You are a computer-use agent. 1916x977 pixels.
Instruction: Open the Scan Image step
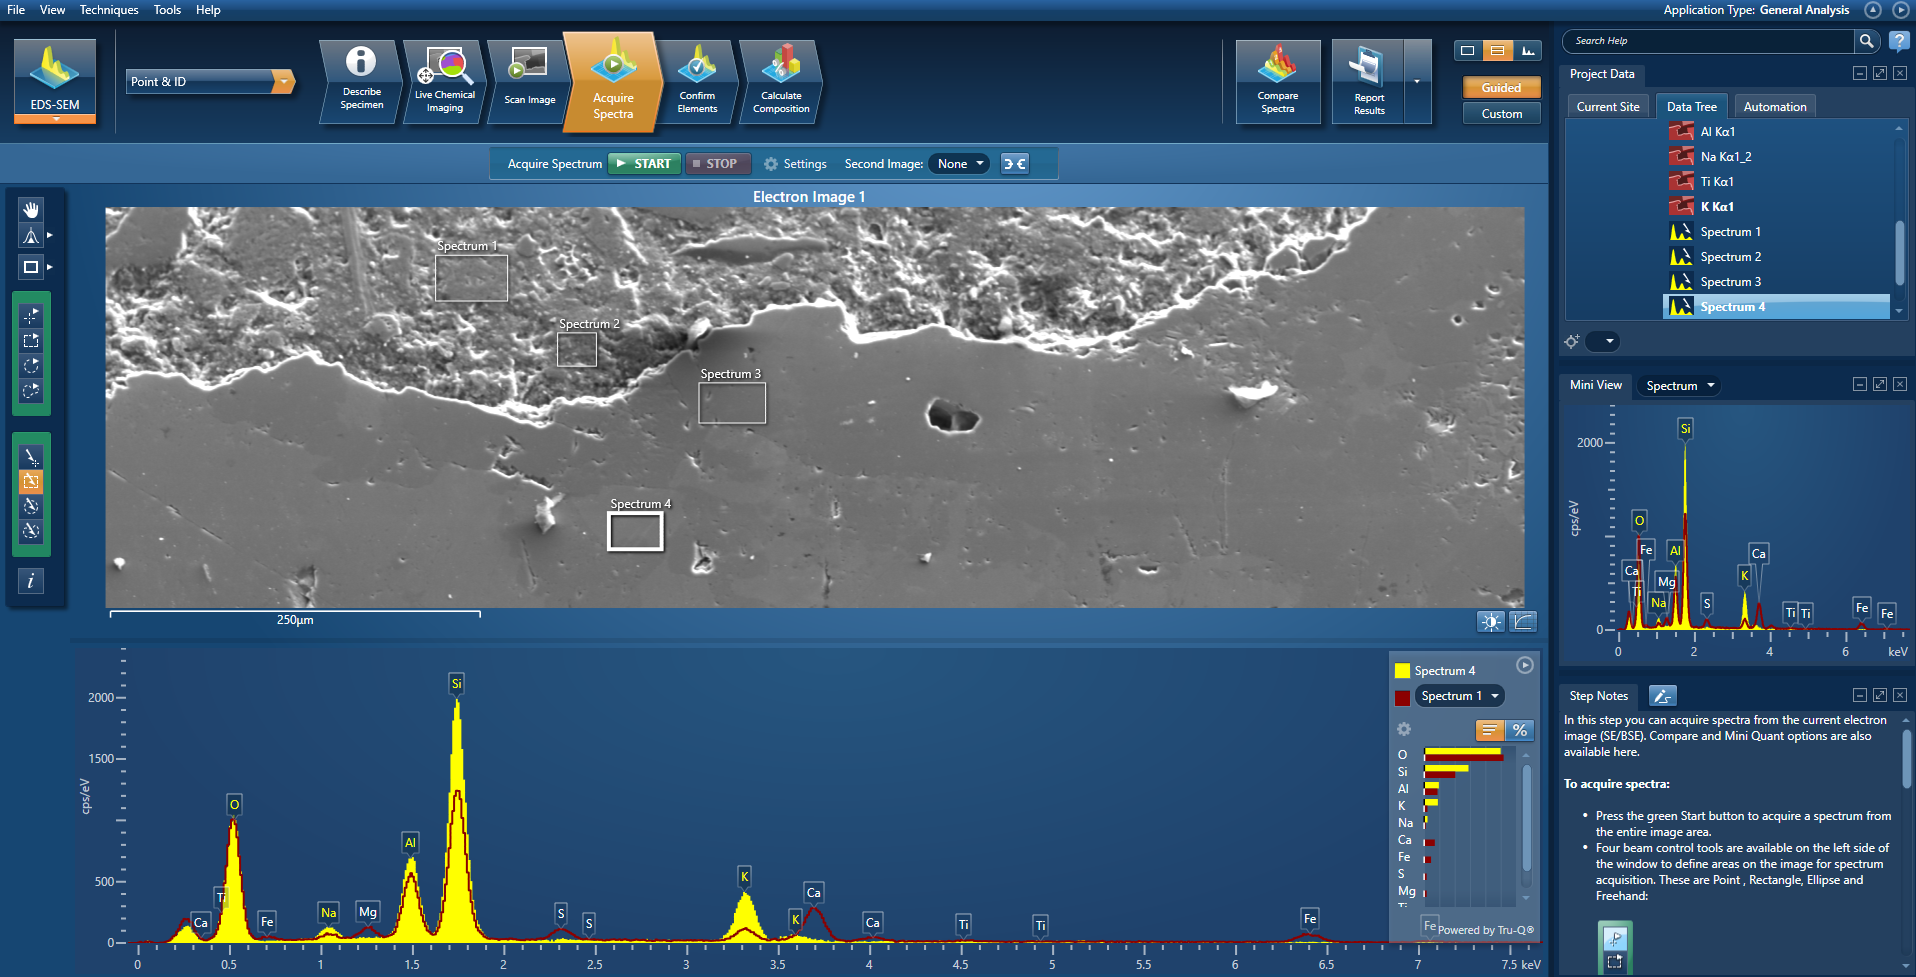click(x=529, y=80)
